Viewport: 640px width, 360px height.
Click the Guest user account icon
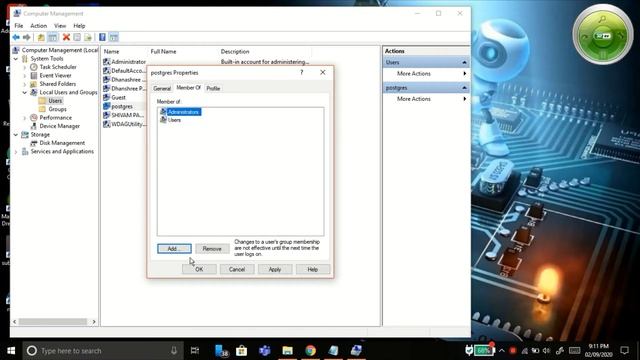click(x=107, y=97)
